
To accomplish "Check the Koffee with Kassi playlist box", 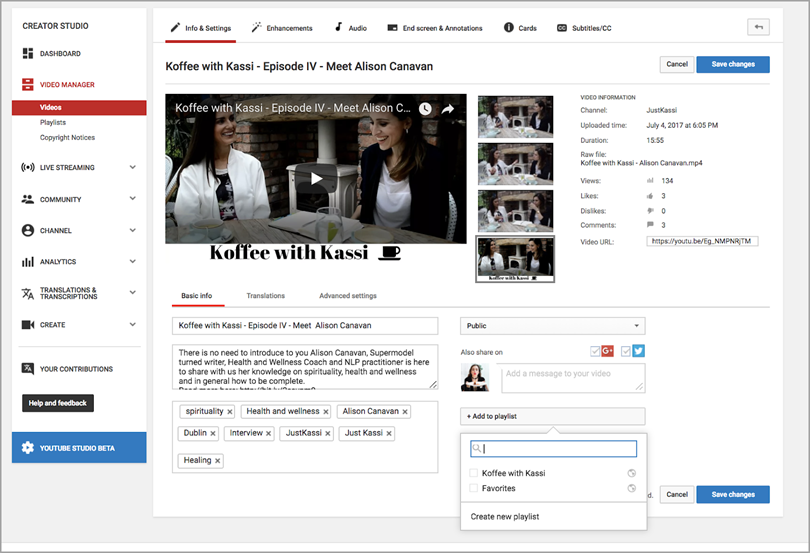I will 473,473.
